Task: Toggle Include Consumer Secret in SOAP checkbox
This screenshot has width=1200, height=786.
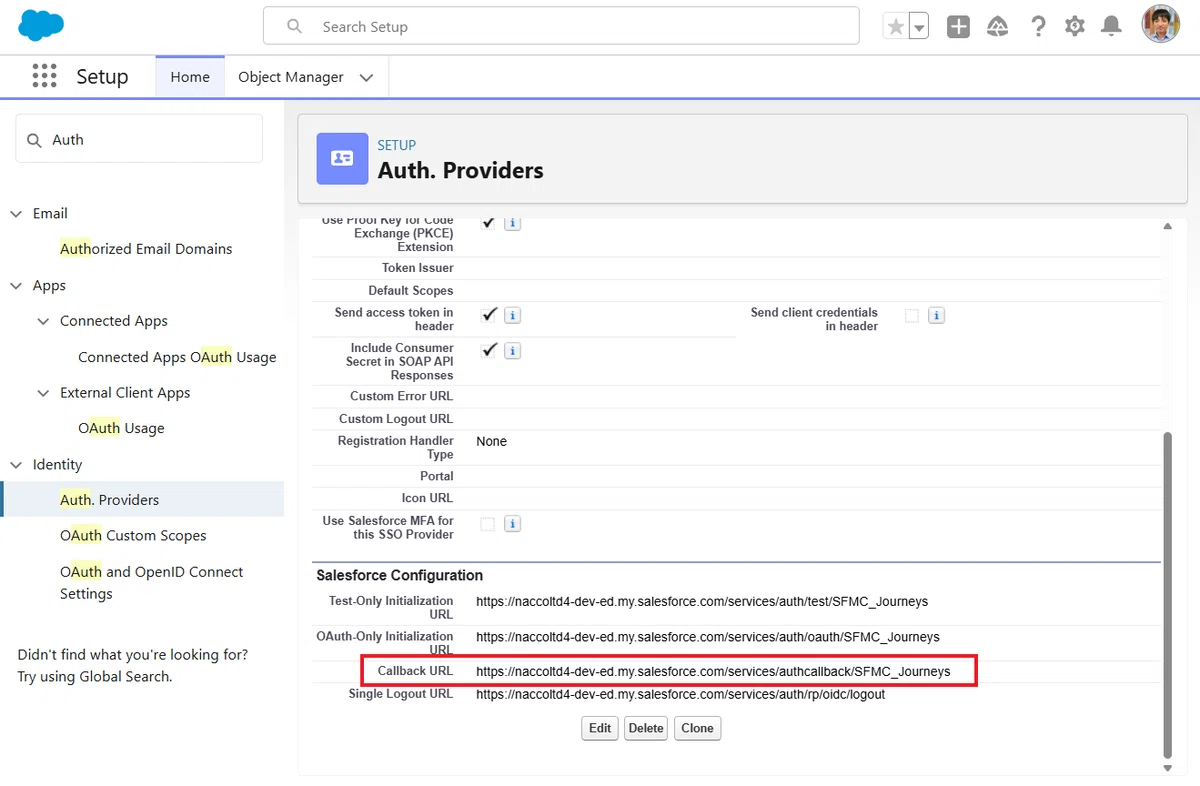Action: click(488, 351)
